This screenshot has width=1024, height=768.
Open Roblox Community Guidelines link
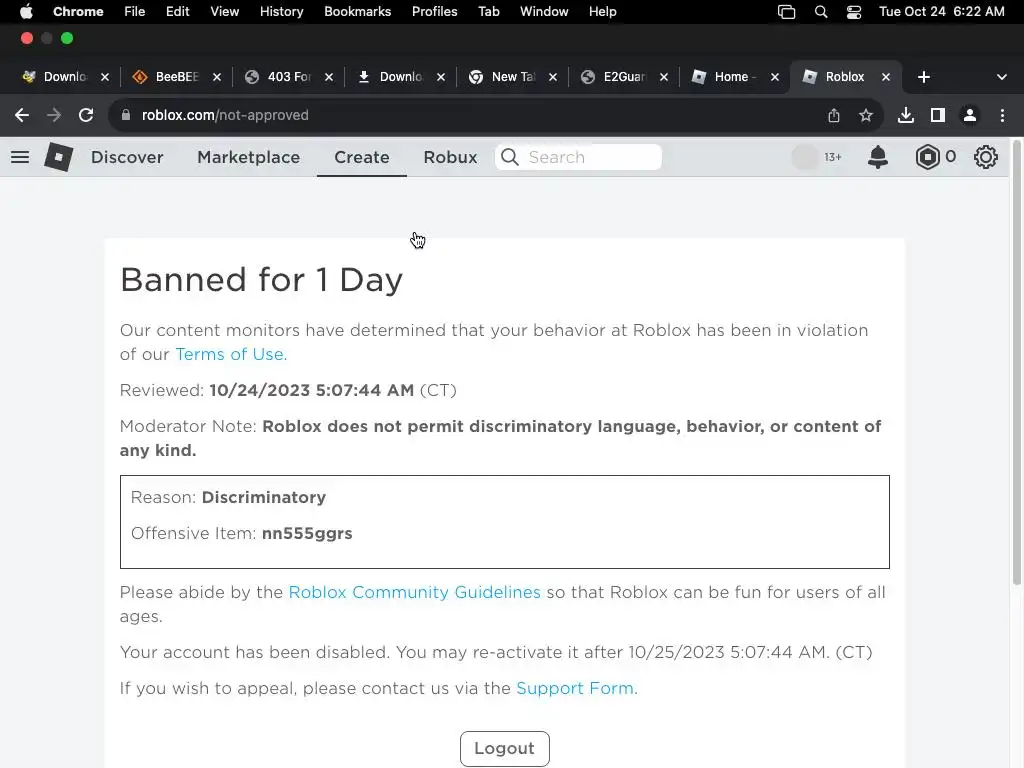[x=415, y=592]
